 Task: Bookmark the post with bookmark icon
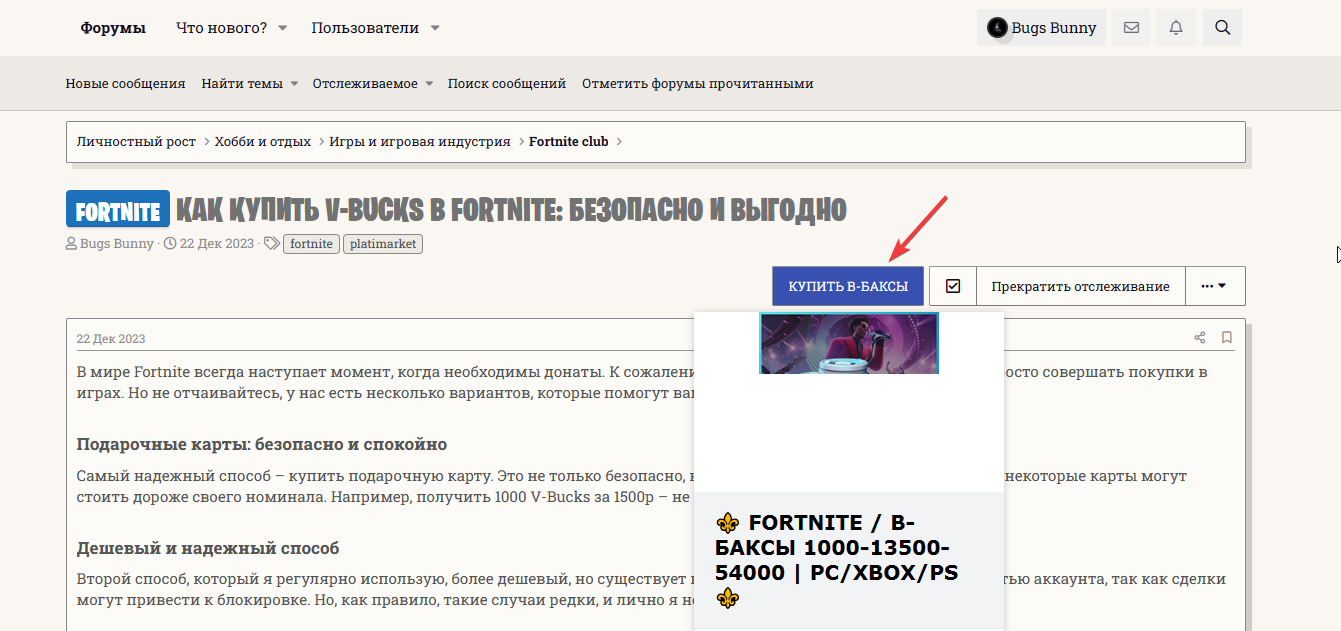1227,338
